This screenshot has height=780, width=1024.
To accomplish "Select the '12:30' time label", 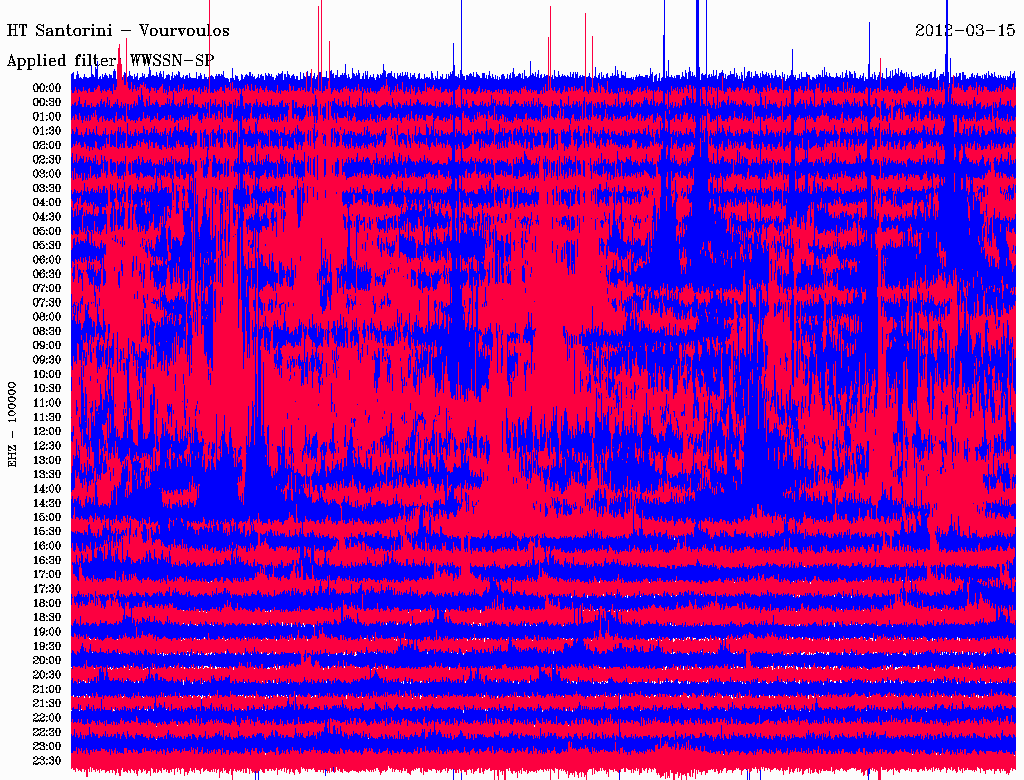I will coord(47,446).
